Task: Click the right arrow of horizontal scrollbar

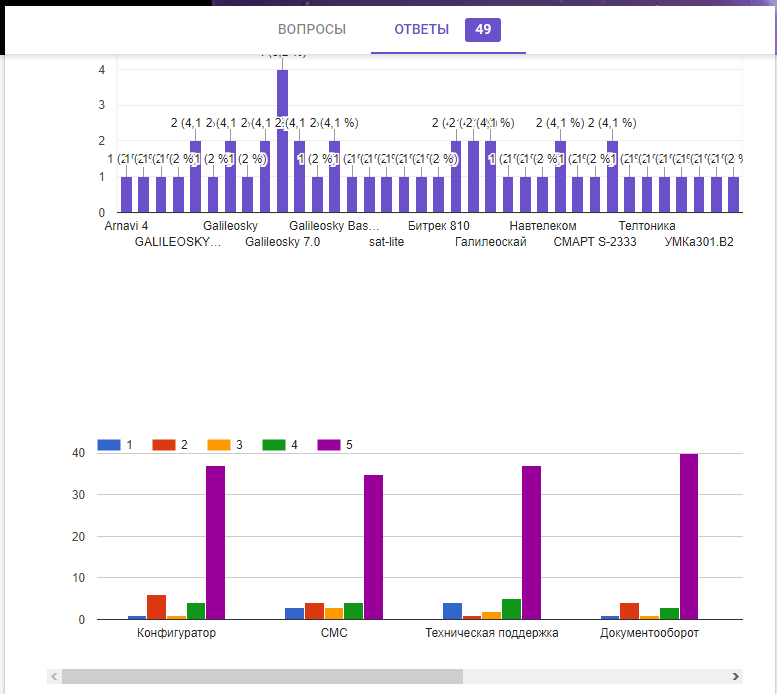Action: [x=736, y=676]
